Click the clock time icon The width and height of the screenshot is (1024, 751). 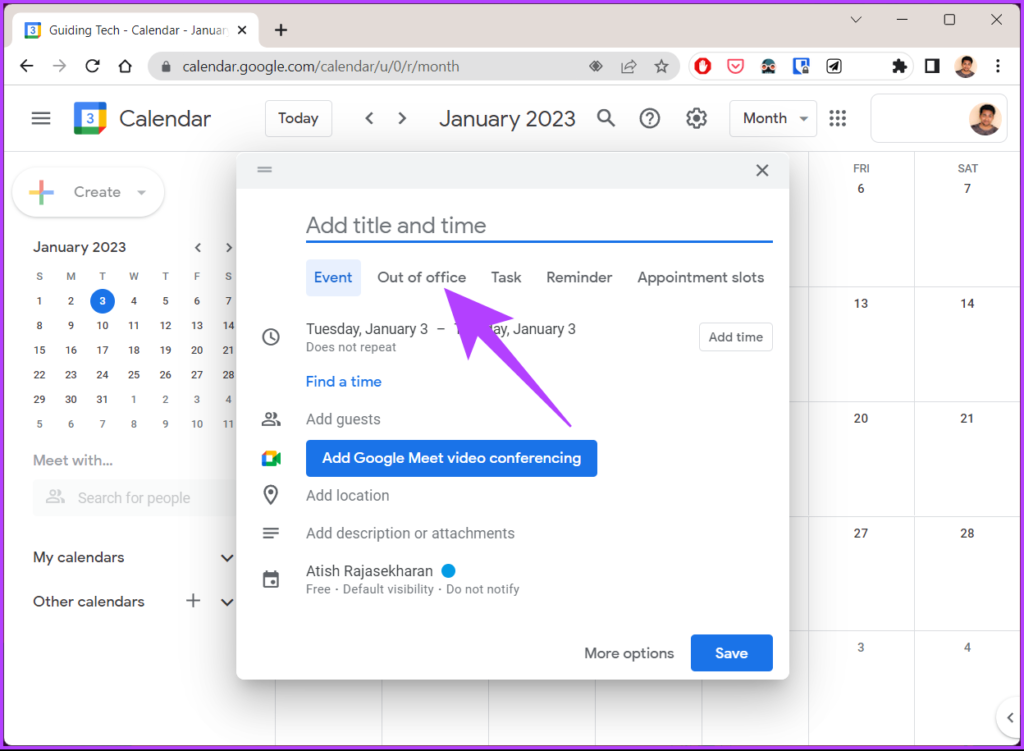(271, 337)
